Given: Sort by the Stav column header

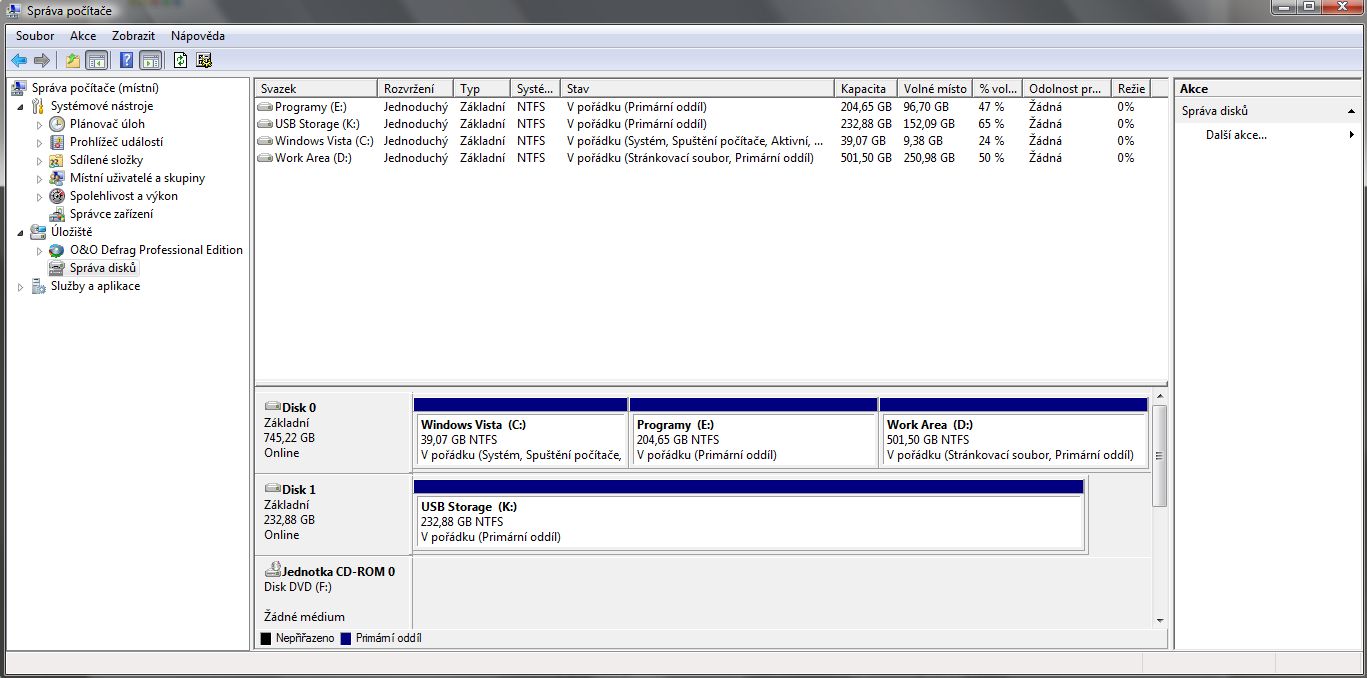Looking at the screenshot, I should coord(697,88).
